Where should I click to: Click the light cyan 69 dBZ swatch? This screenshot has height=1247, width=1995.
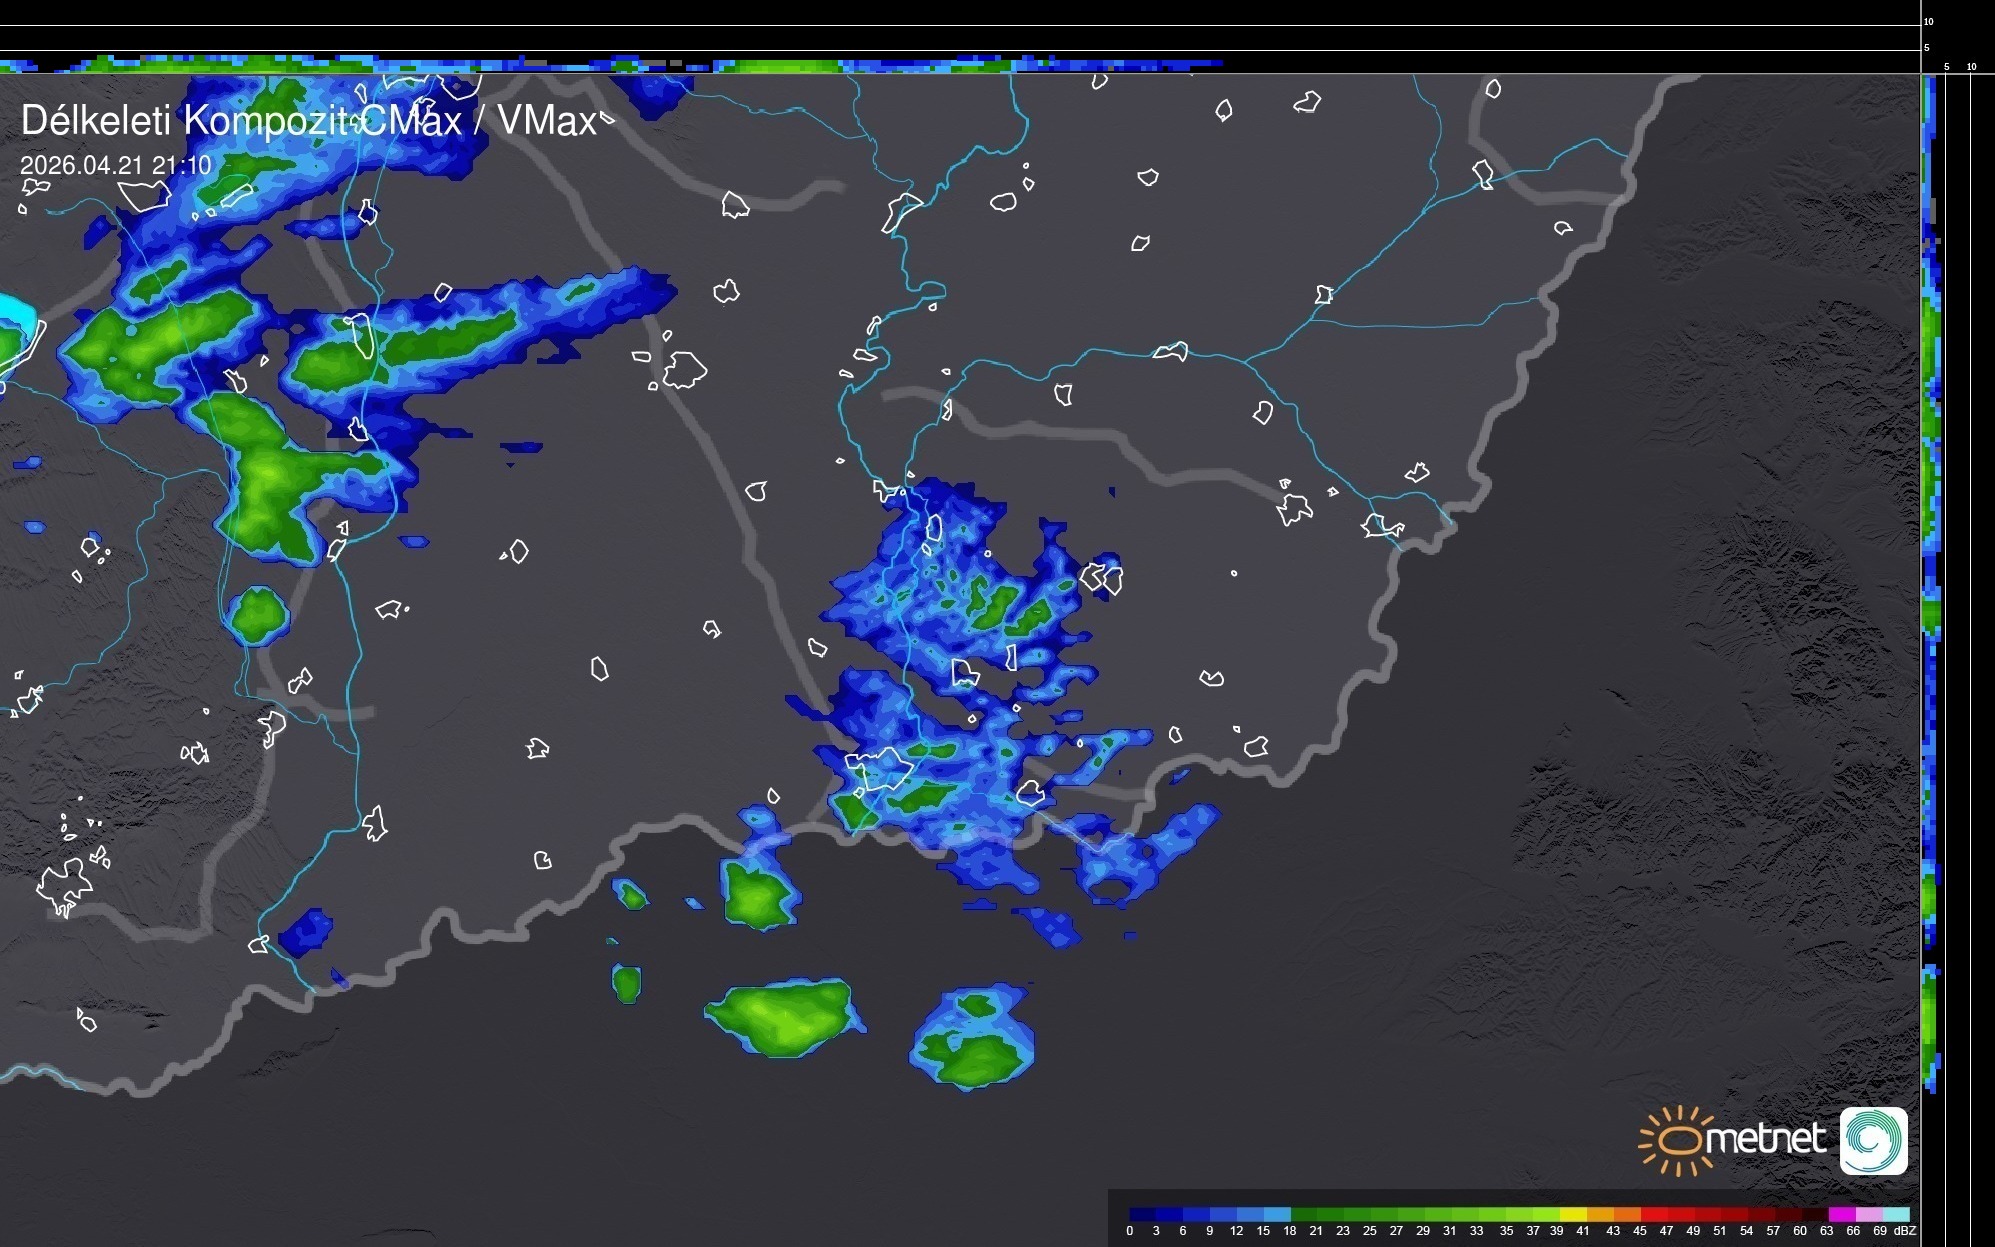(x=1895, y=1215)
